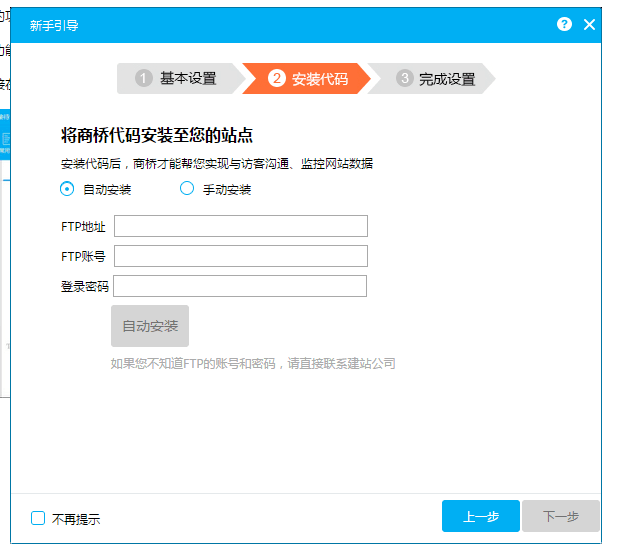Click the 下一步 button
Screen dimensions: 627x547
point(561,516)
